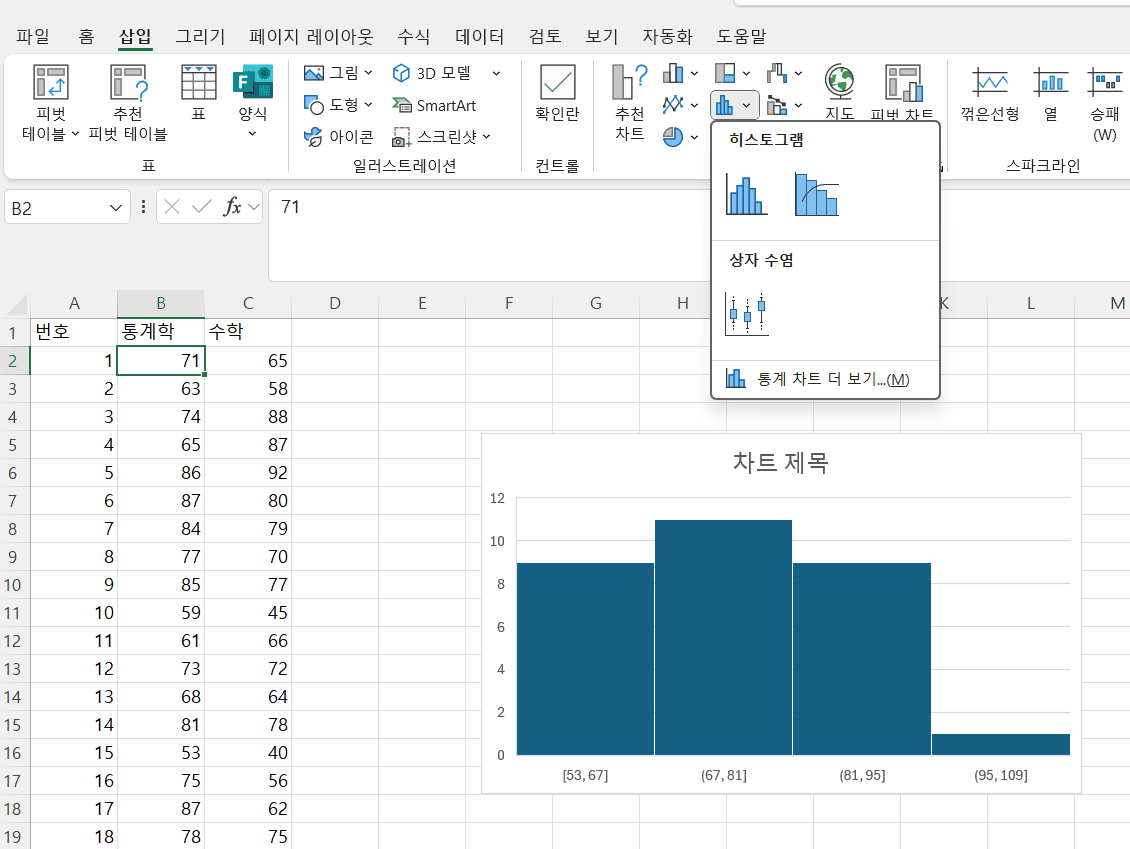Click the SmartArt icon
Viewport: 1130px width, 849px height.
[x=434, y=105]
